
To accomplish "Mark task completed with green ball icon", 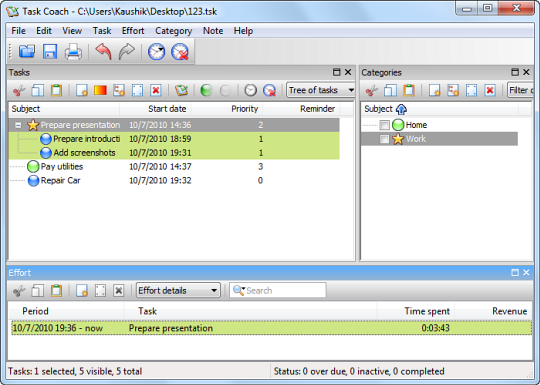I will 206,91.
